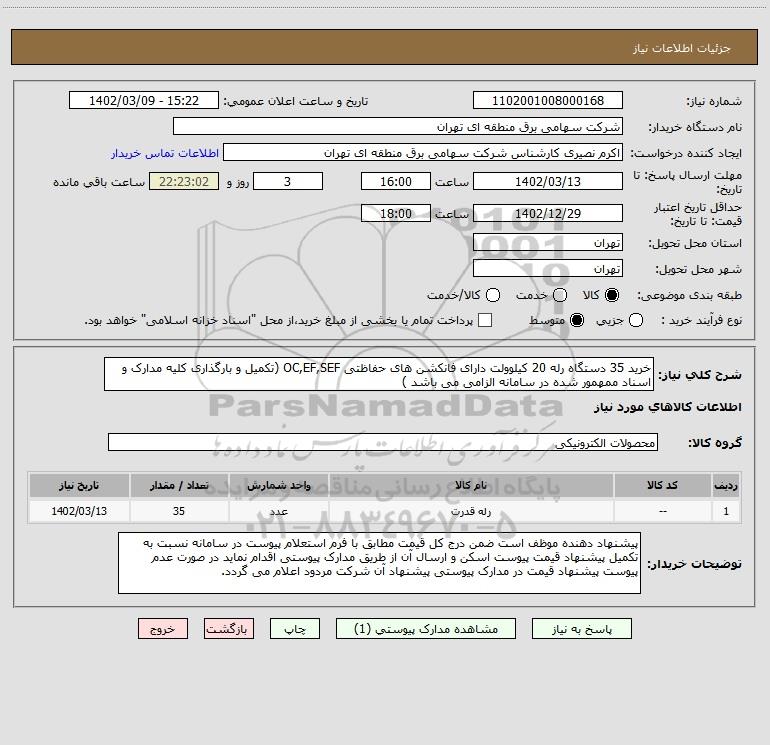Click the item code cell showing --
This screenshot has height=745, width=770.
tap(662, 511)
